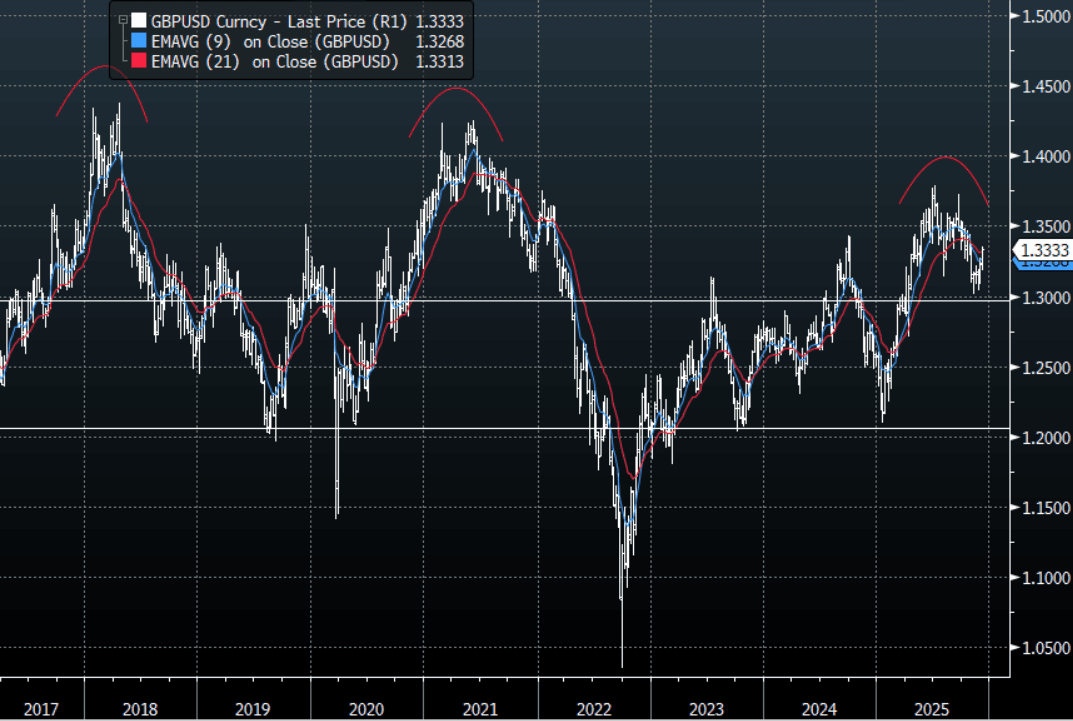Click the red arc annotation above 2021 peak
This screenshot has height=721, width=1073.
(x=455, y=89)
